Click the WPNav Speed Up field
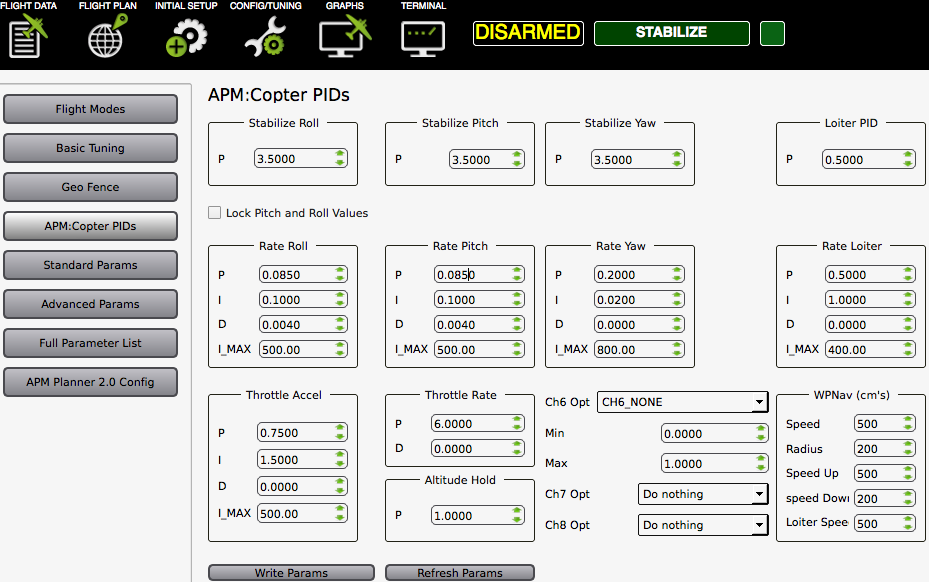This screenshot has width=929, height=582. [x=884, y=474]
